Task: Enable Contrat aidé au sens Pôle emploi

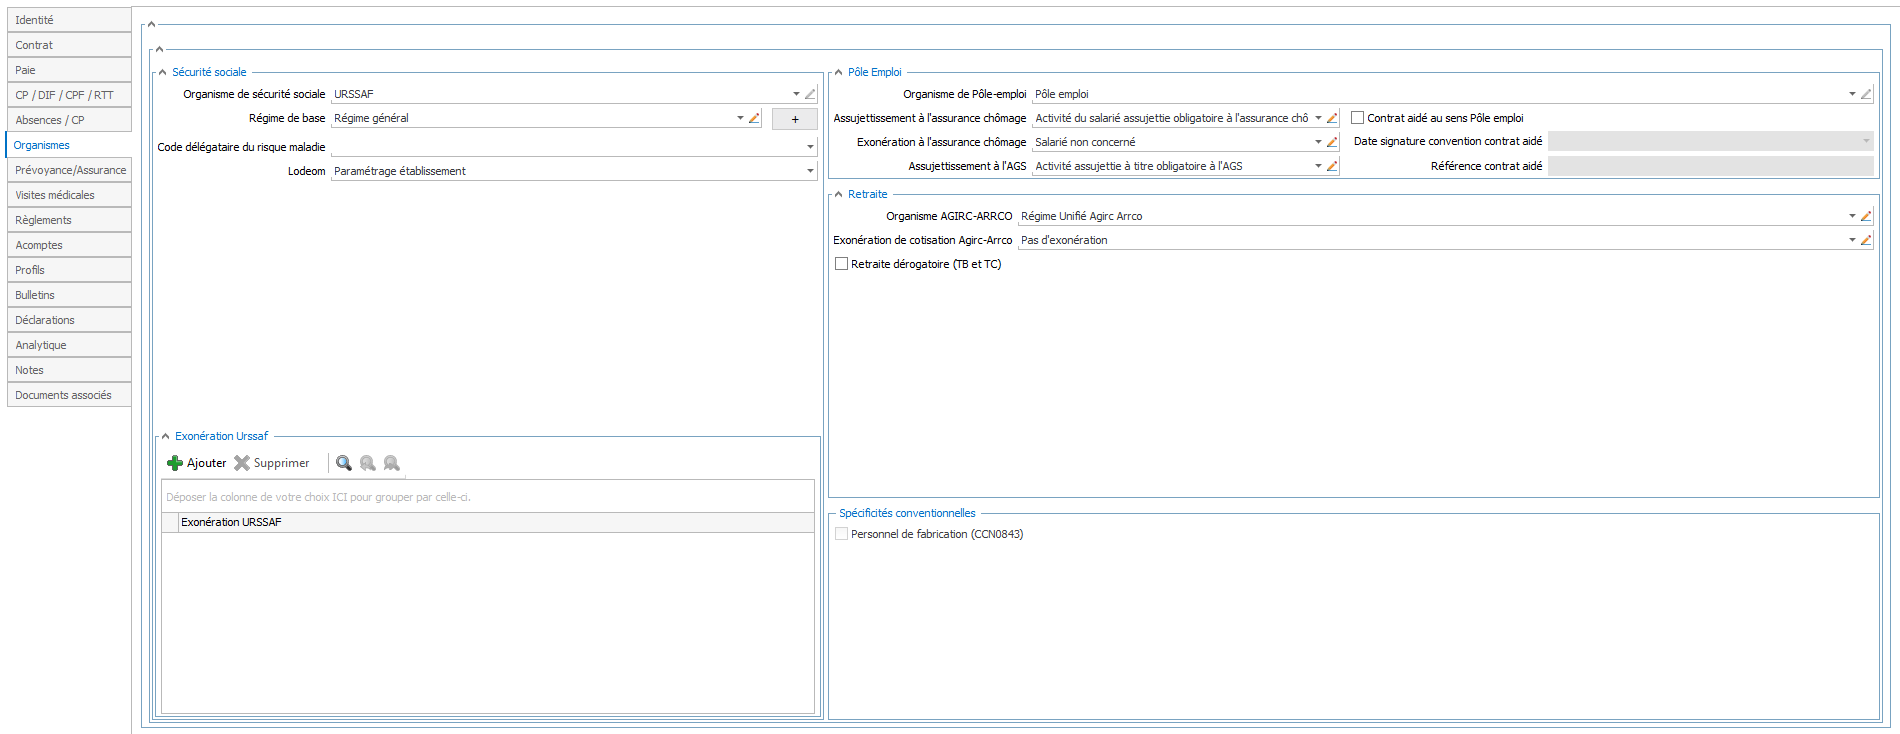Action: pos(1358,118)
